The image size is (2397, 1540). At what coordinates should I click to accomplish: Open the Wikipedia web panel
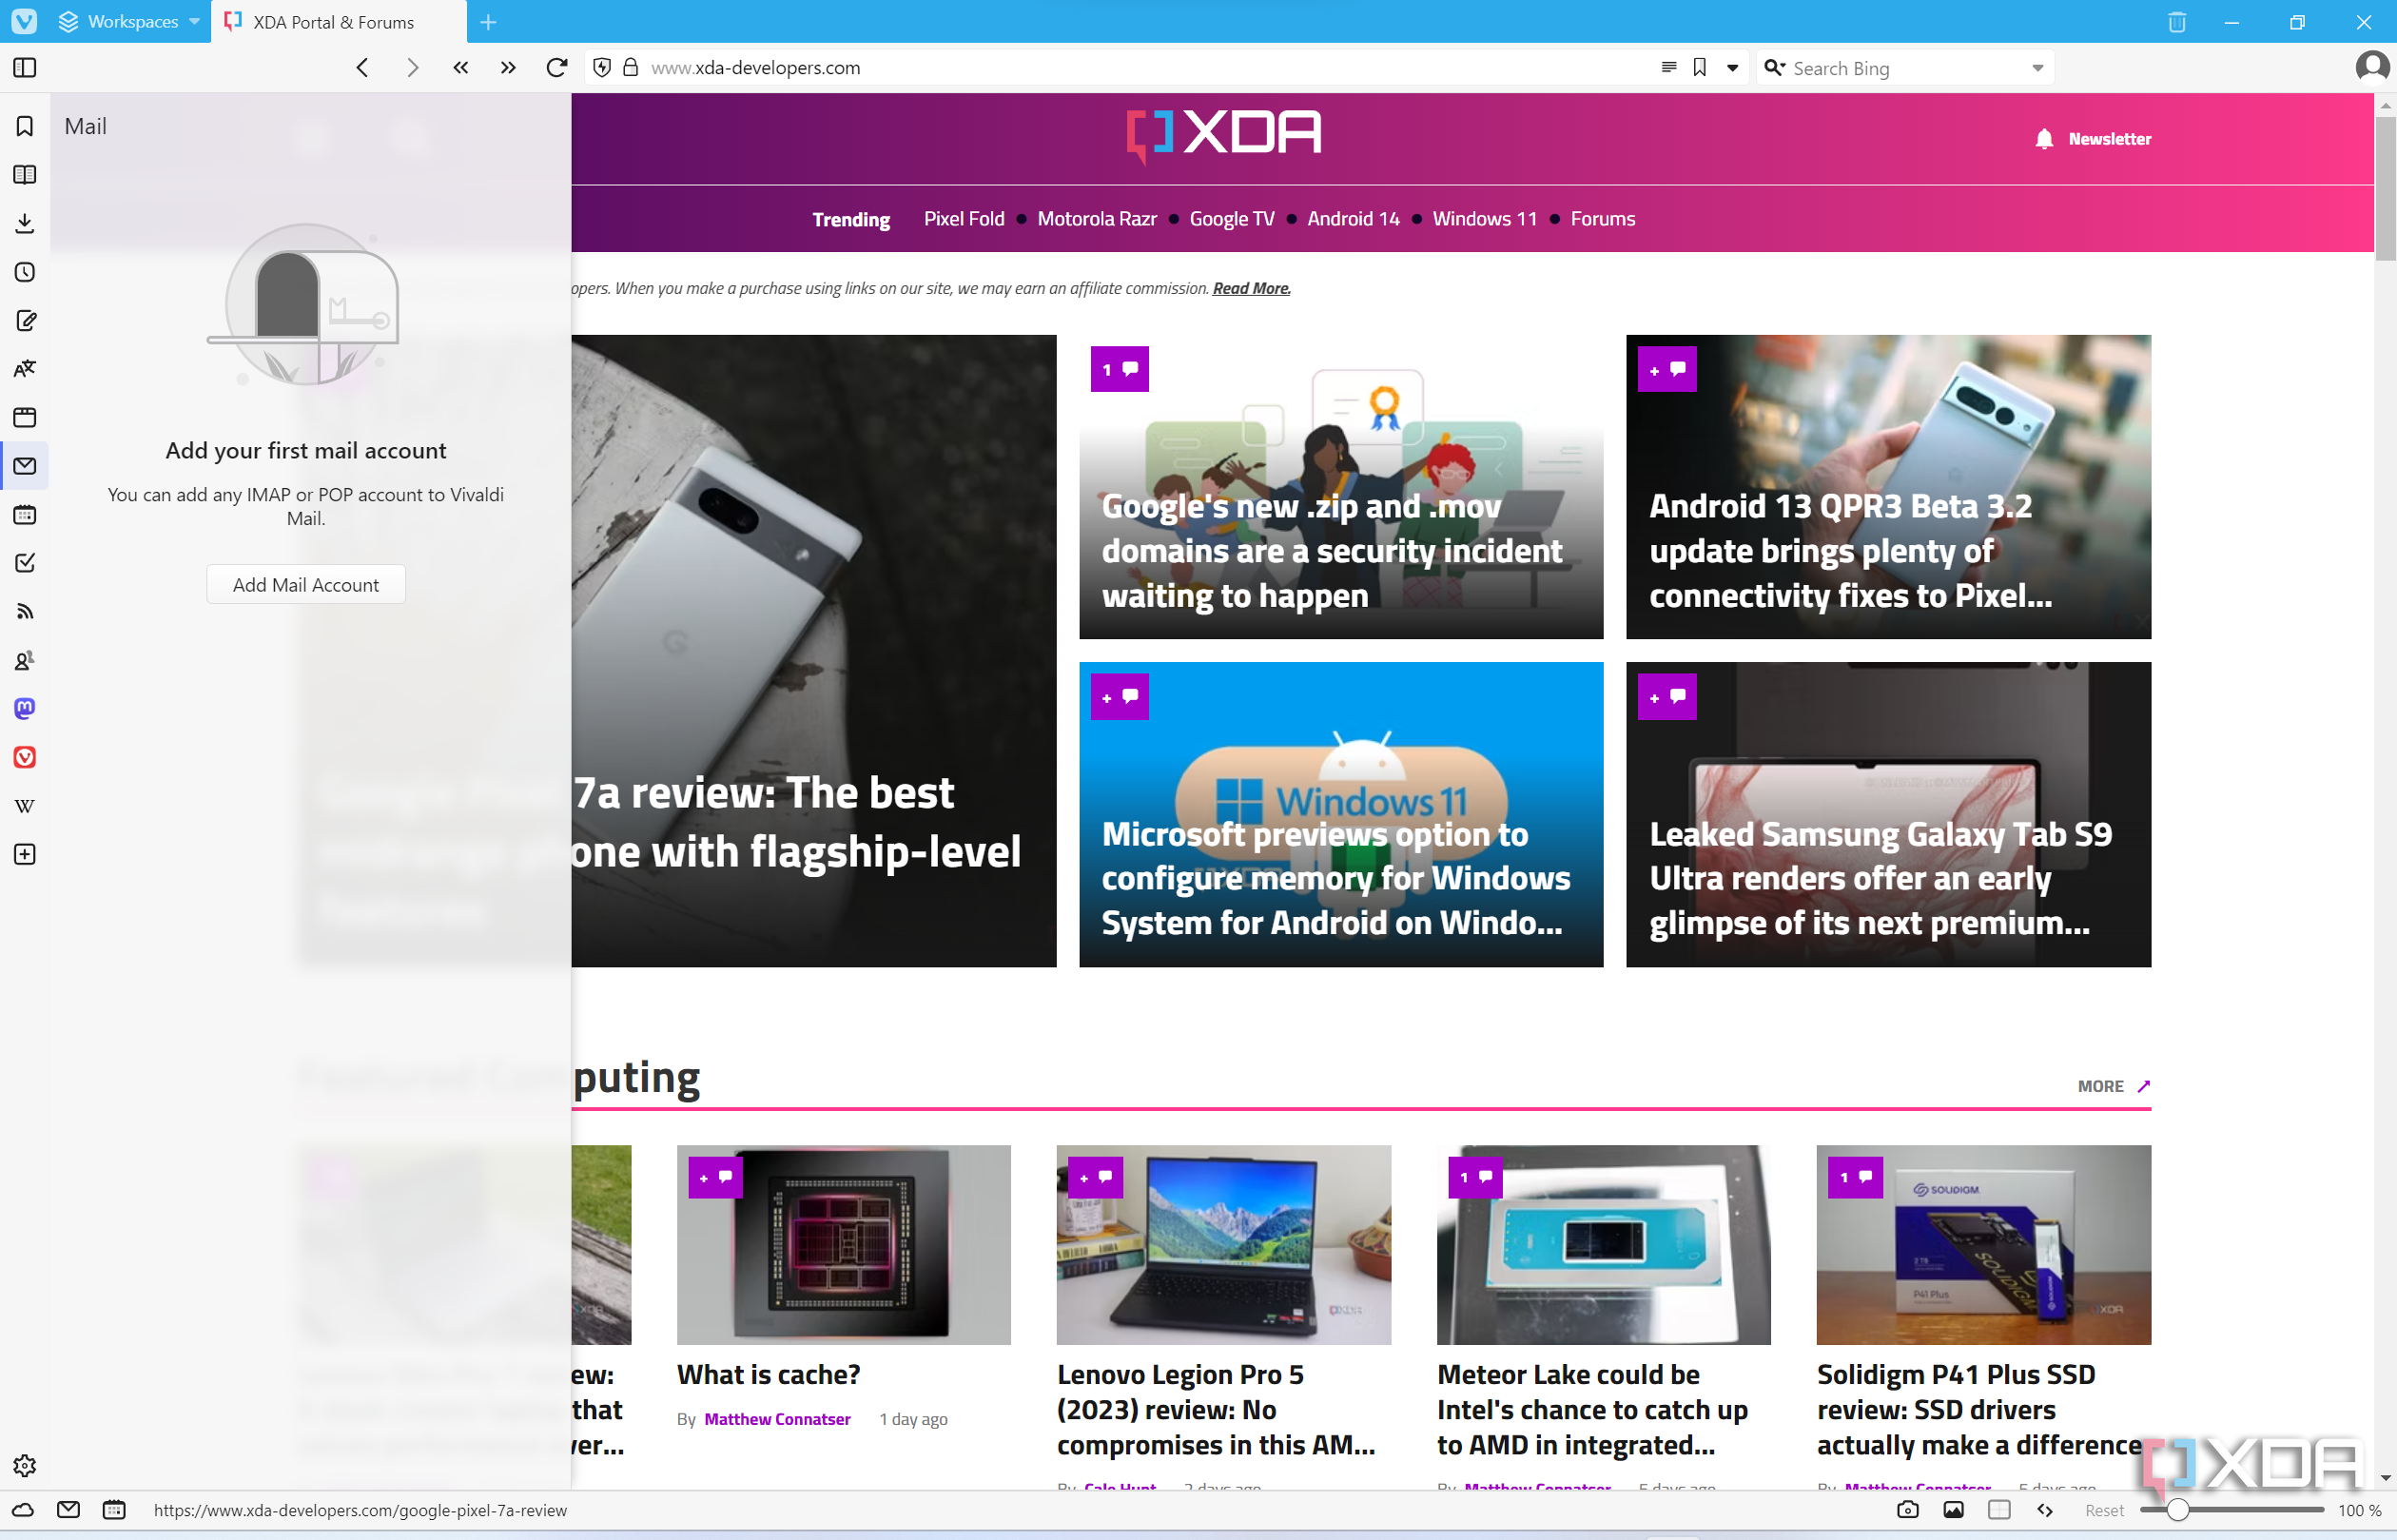tap(25, 806)
